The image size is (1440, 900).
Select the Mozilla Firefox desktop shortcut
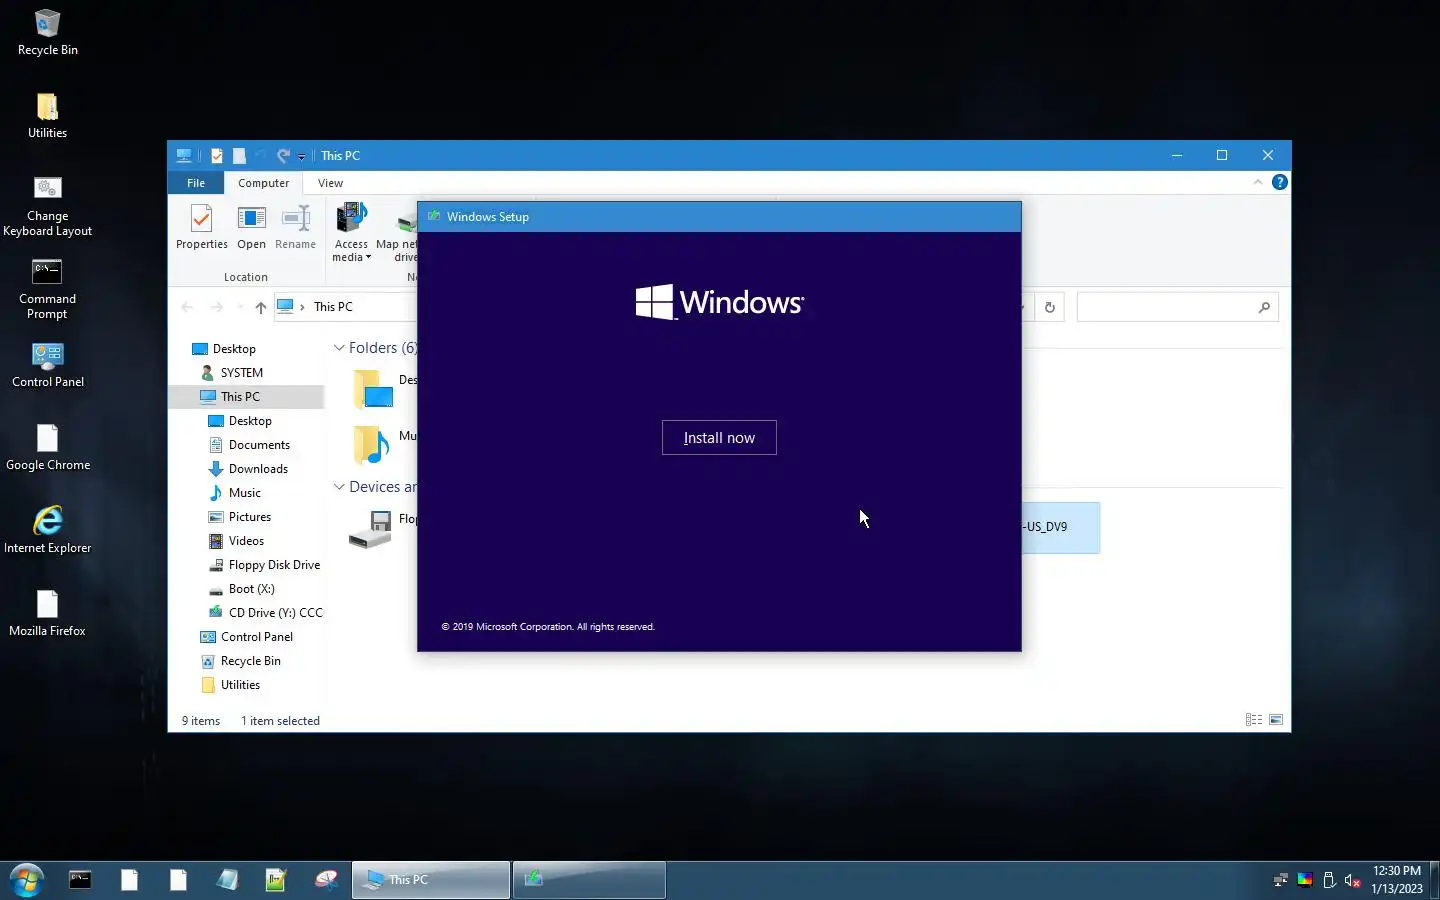[x=47, y=613]
